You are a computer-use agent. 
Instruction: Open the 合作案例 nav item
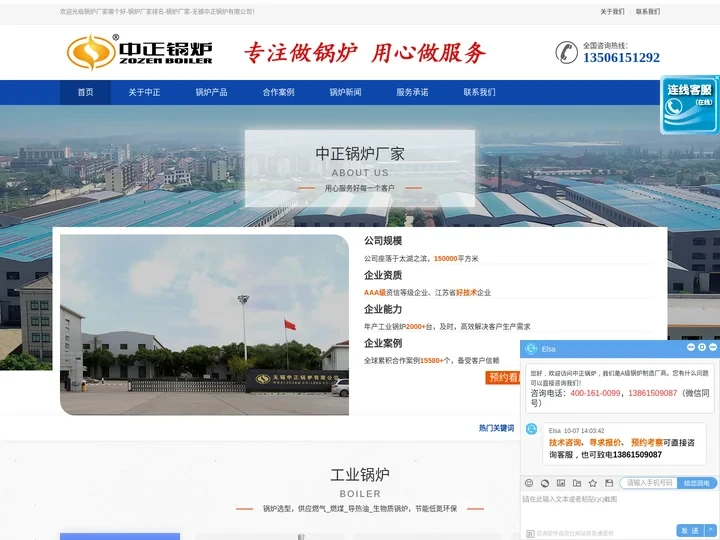(278, 92)
